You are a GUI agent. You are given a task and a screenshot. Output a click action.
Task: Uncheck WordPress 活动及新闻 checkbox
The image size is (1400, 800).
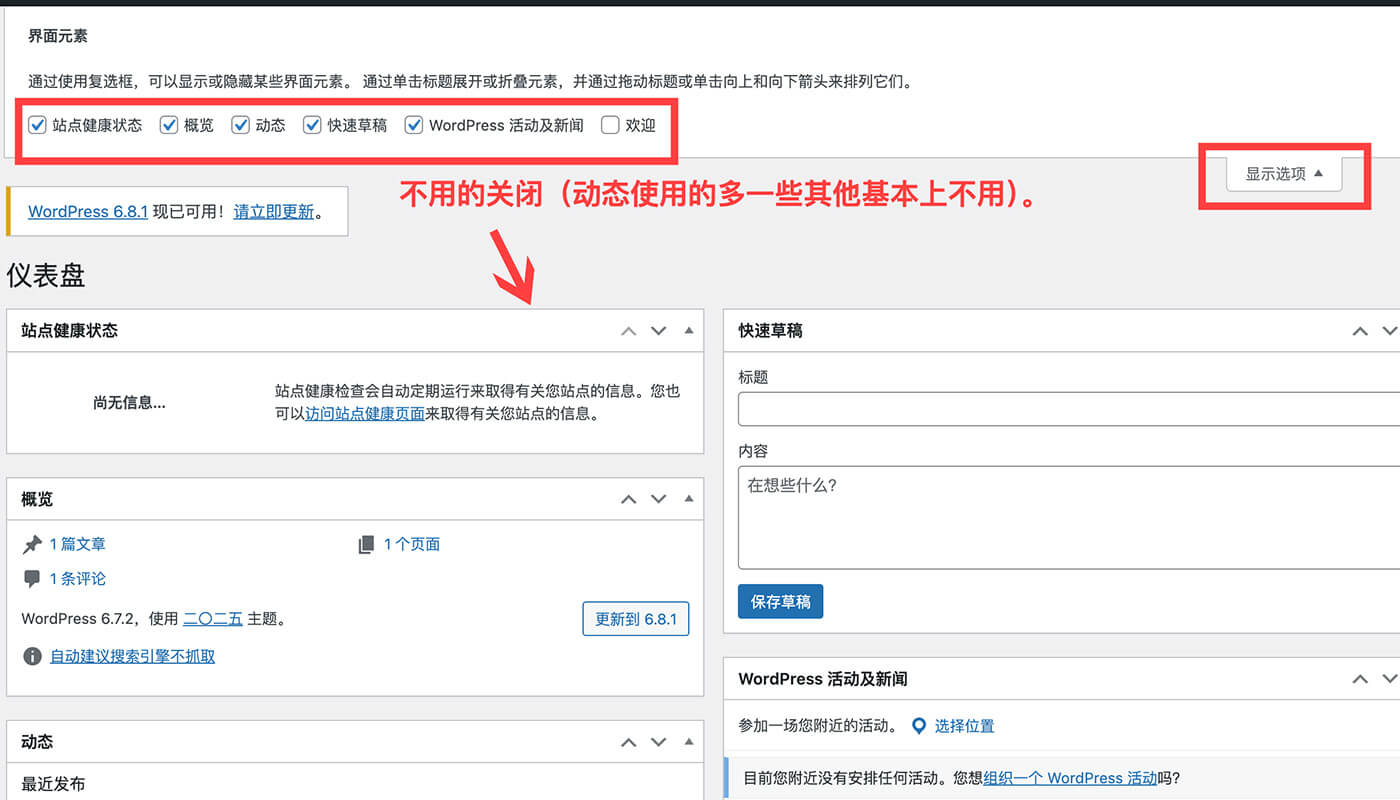413,125
